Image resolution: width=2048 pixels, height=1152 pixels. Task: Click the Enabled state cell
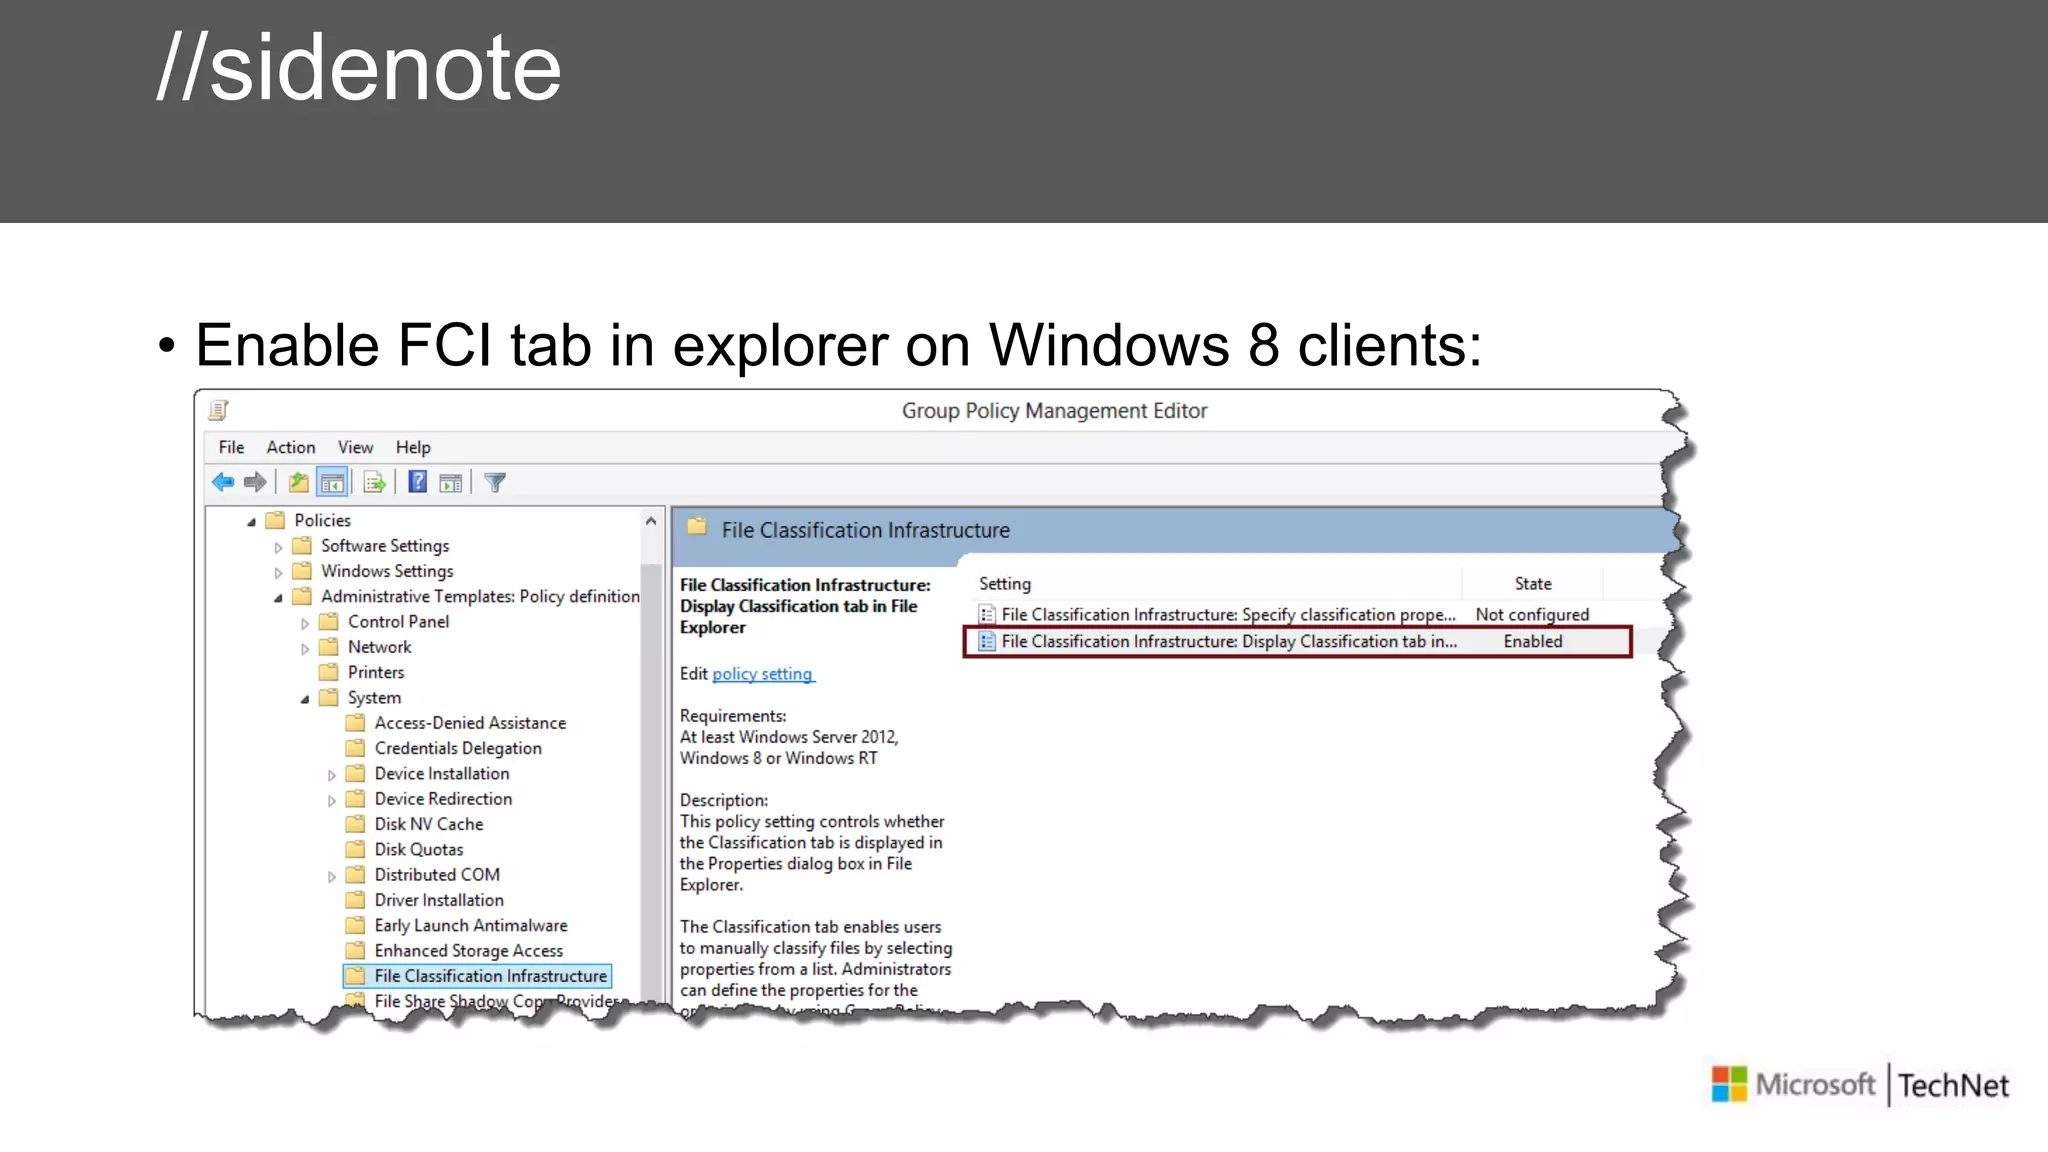click(x=1533, y=642)
